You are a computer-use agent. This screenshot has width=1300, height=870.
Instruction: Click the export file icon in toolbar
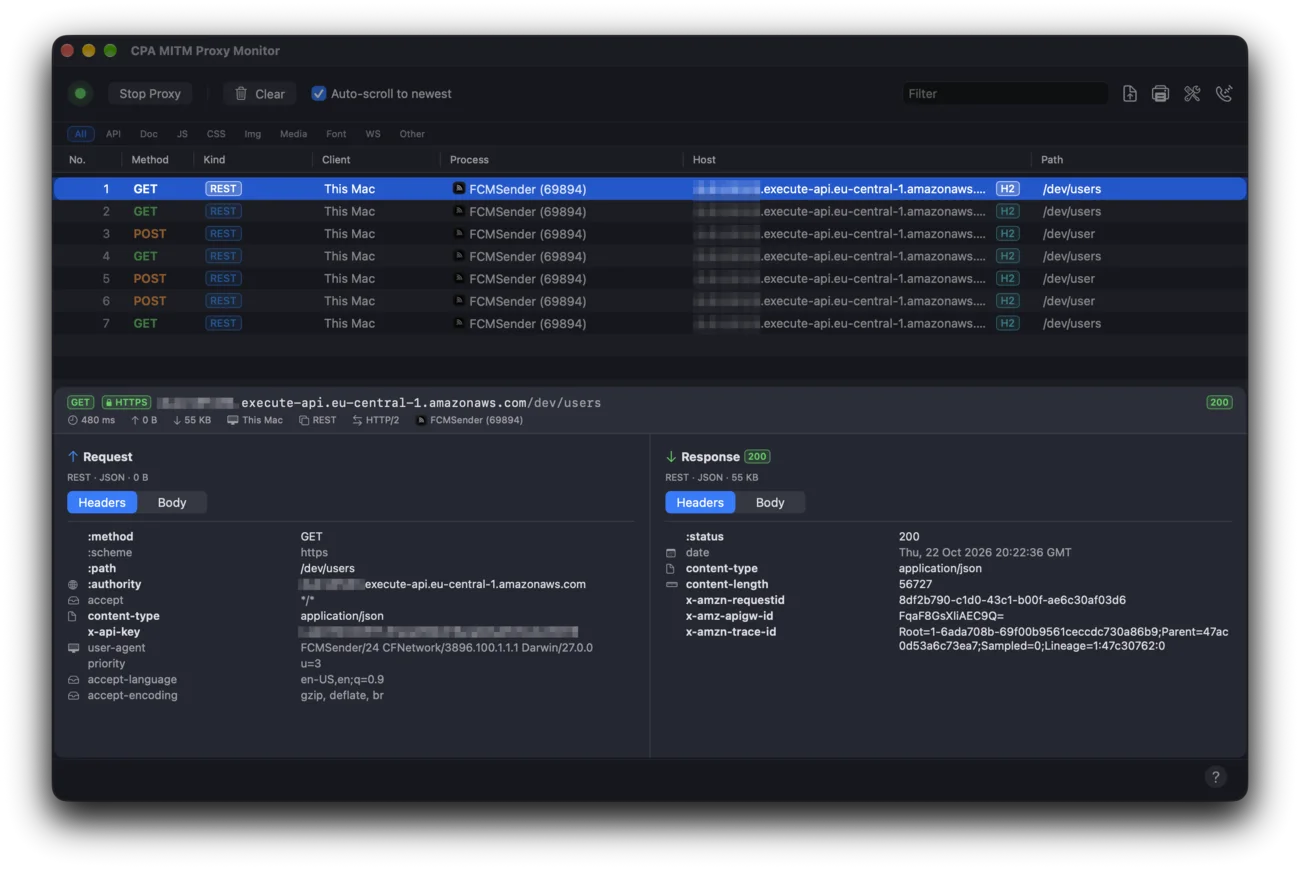pos(1129,94)
